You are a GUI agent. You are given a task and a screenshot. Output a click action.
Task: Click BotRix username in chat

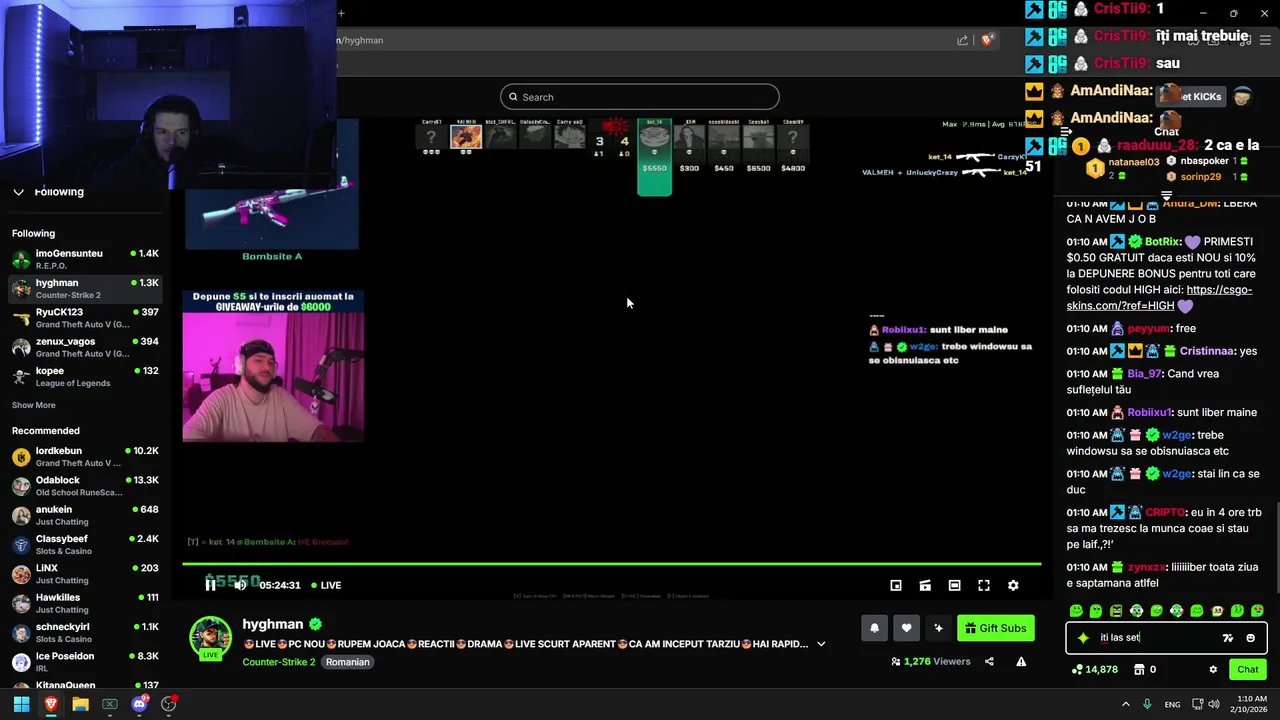point(1163,242)
